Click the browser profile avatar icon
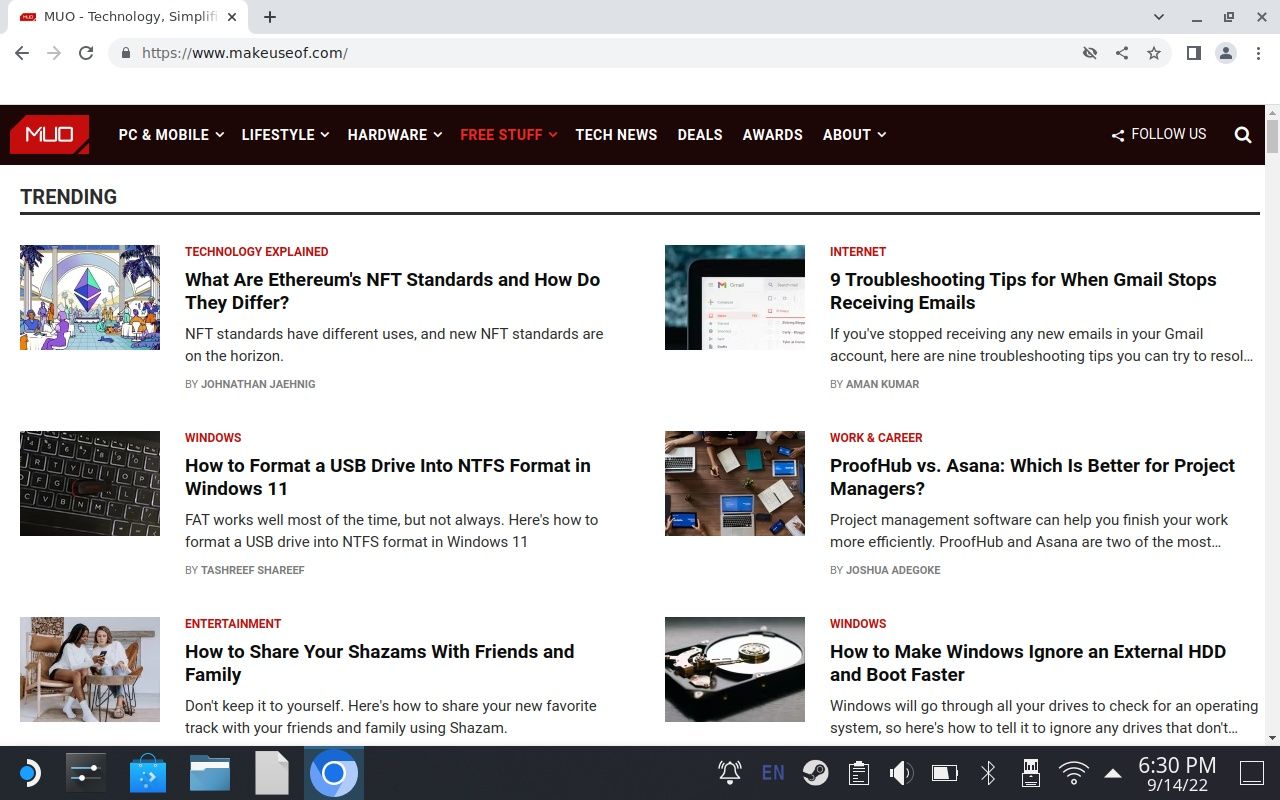 (x=1226, y=52)
